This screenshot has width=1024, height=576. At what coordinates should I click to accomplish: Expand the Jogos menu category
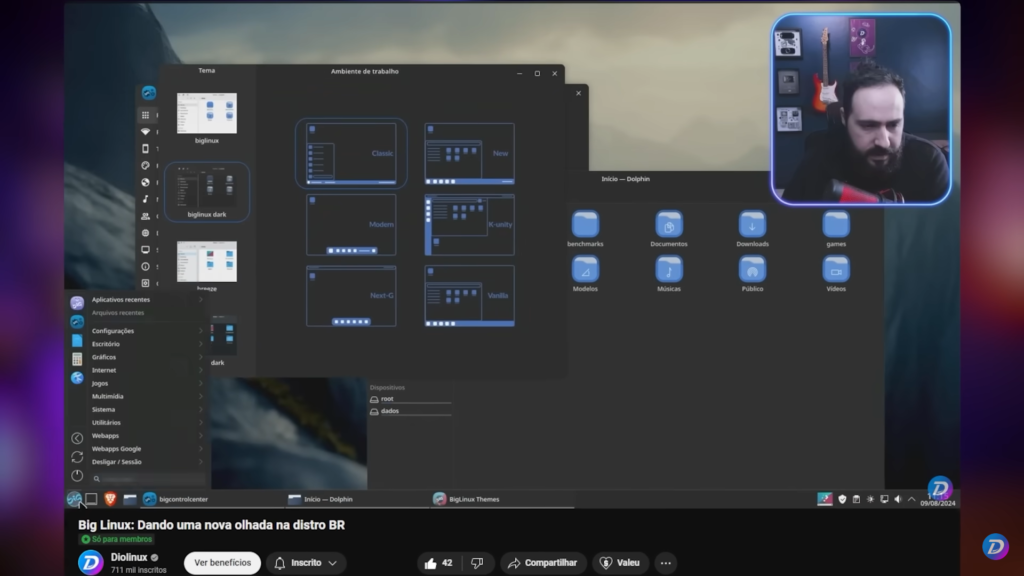pos(147,383)
